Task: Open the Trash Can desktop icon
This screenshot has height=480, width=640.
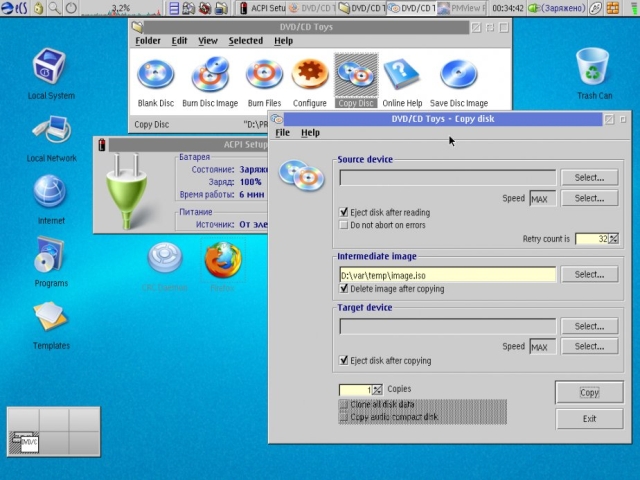Action: click(594, 68)
